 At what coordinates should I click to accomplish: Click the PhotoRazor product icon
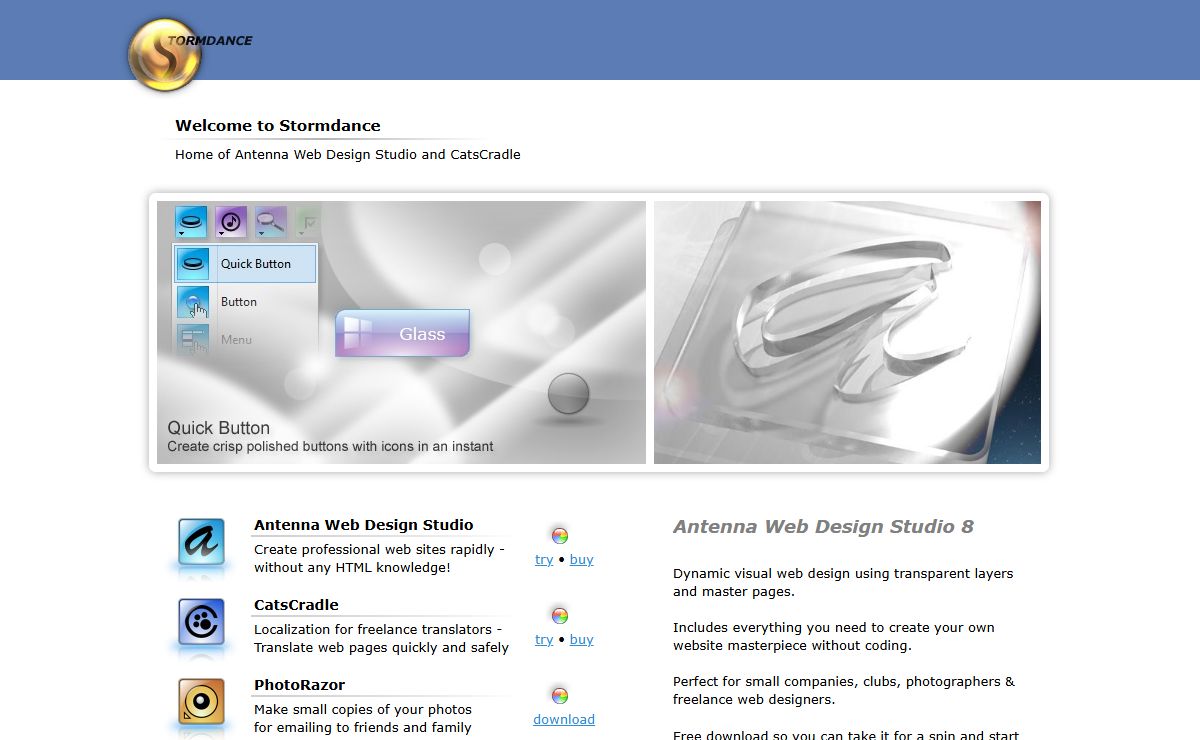tap(201, 701)
